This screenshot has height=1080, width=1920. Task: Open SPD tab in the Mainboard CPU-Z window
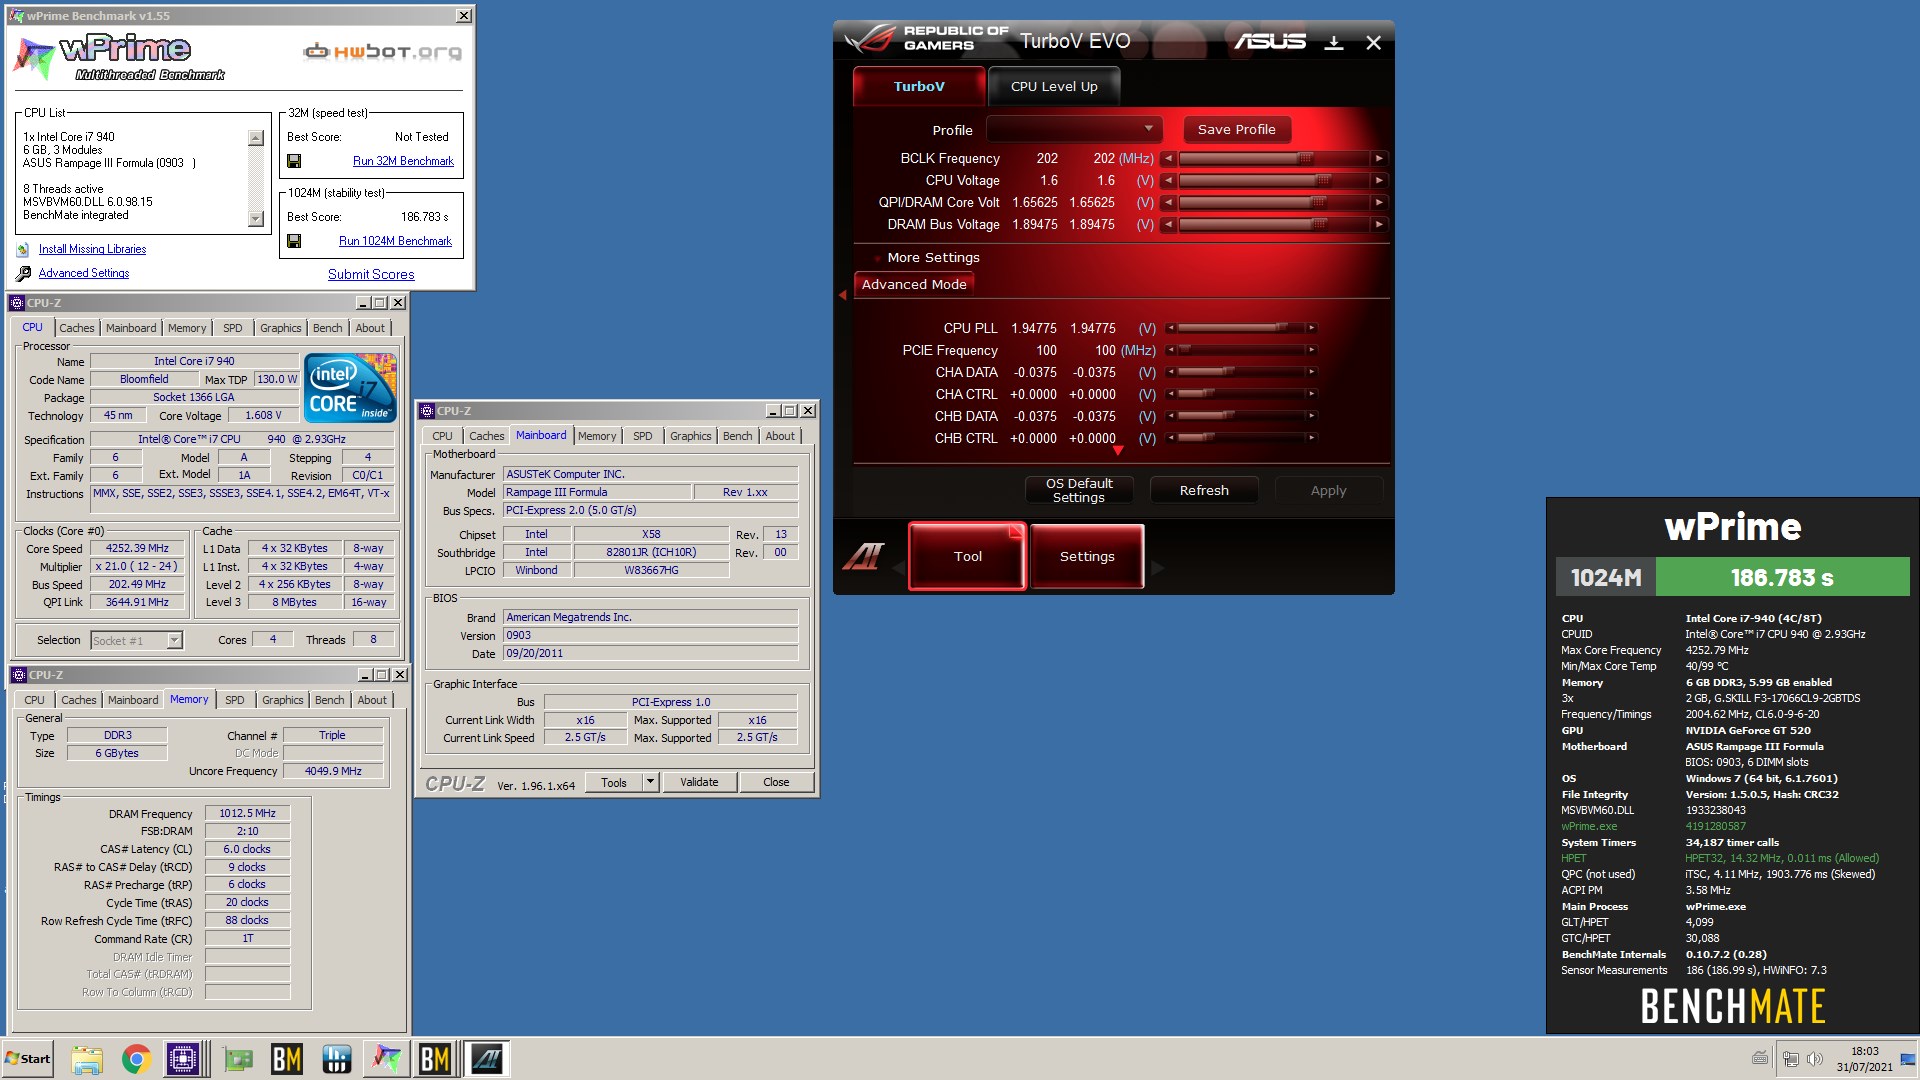pyautogui.click(x=642, y=436)
